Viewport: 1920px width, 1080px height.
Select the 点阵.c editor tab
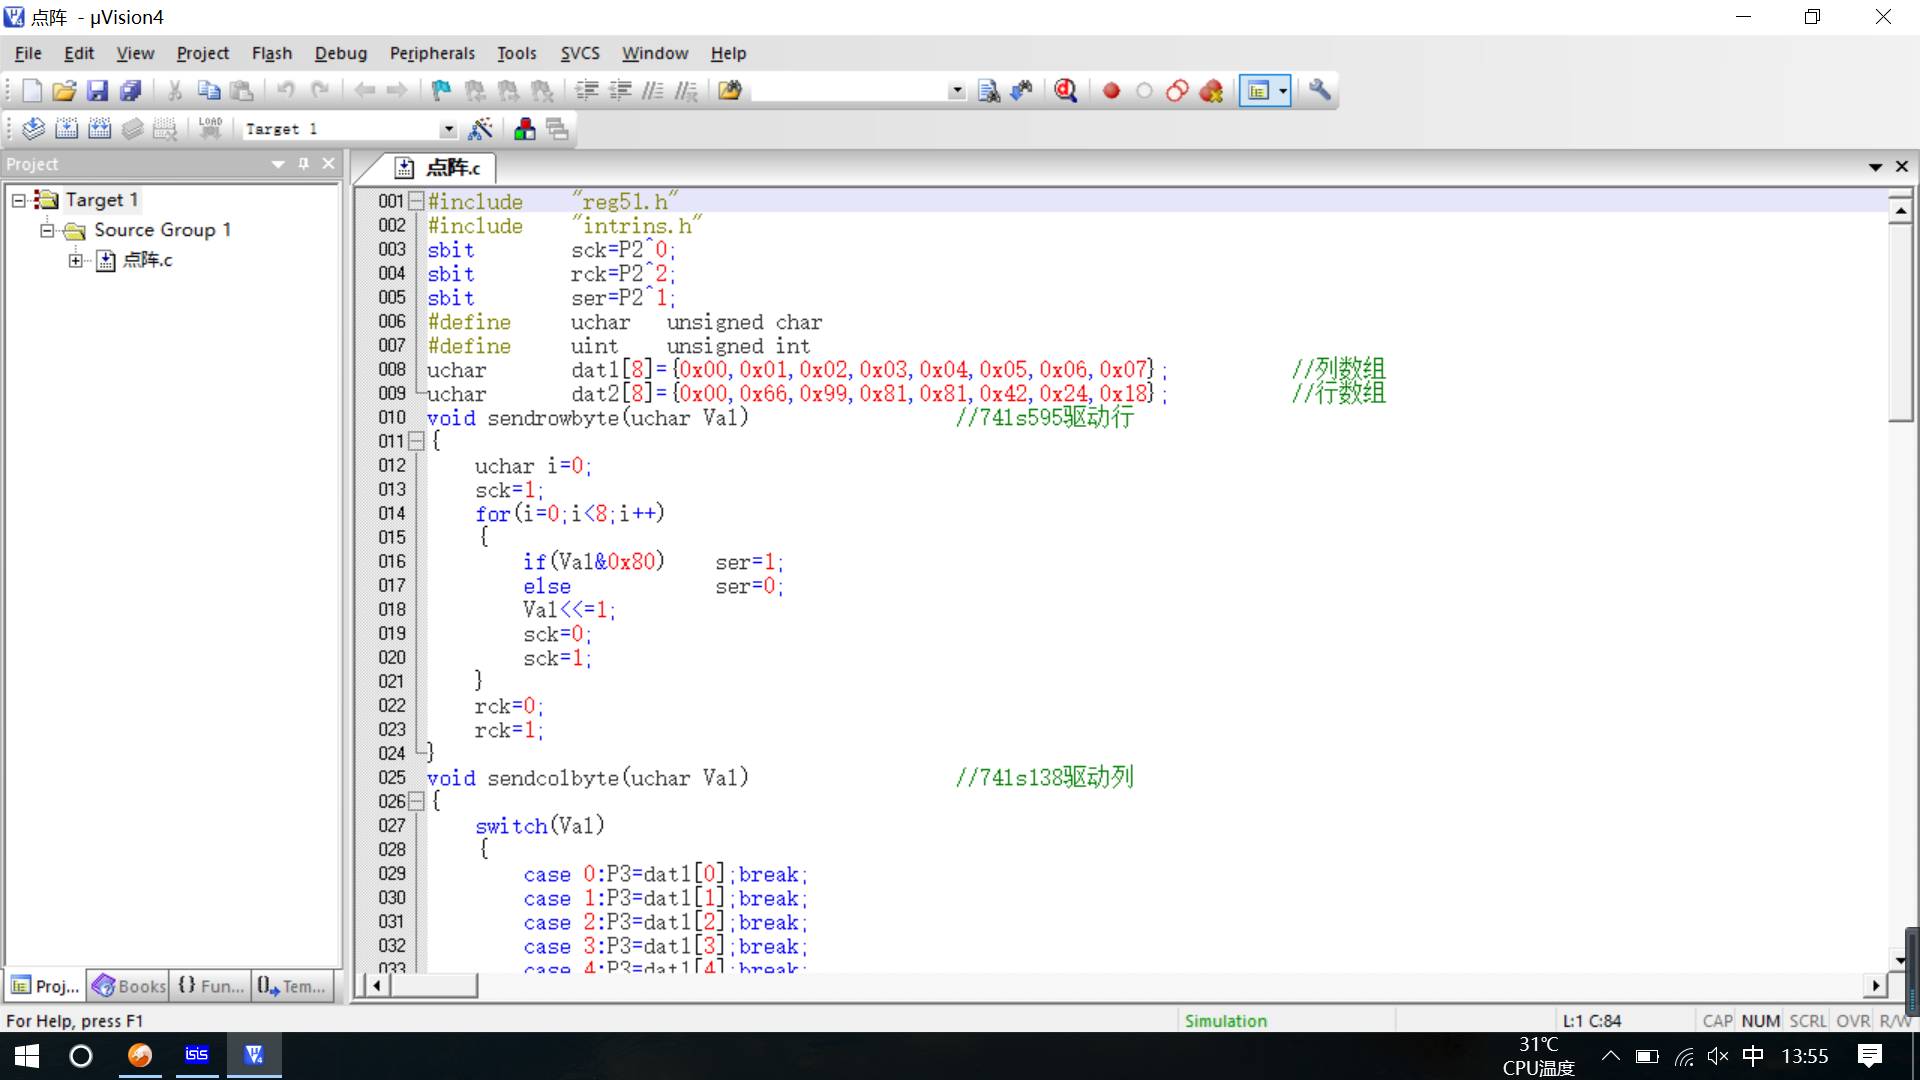441,168
